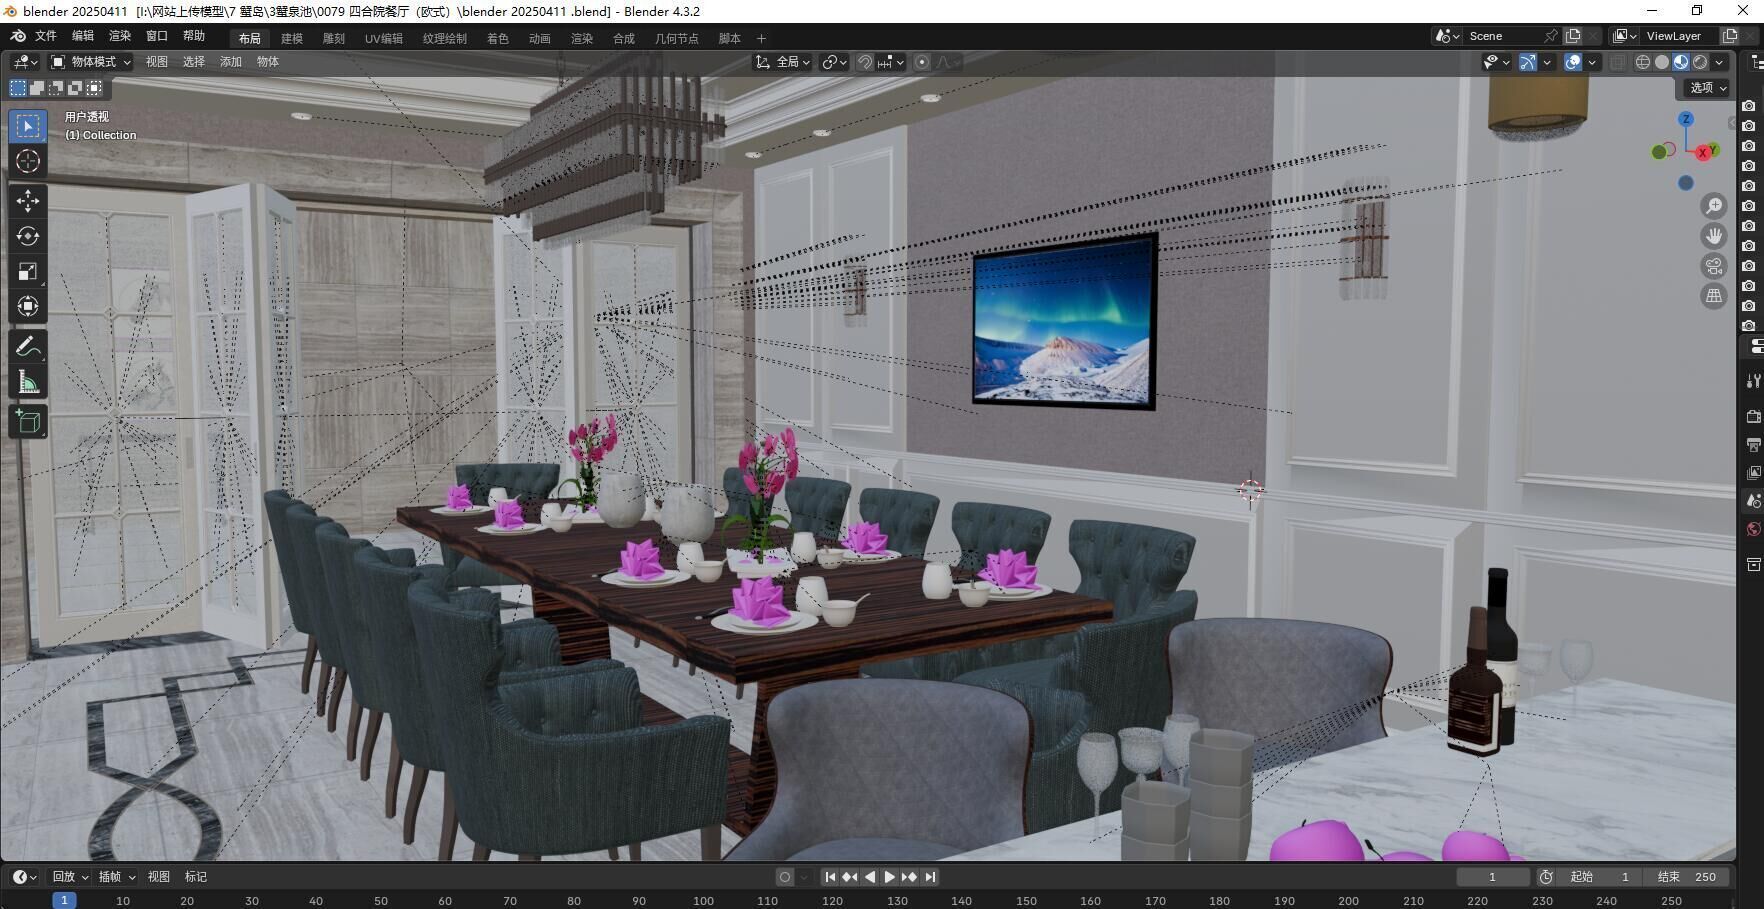Choose the intersect selection mode icon
Image resolution: width=1764 pixels, height=909 pixels.
pos(94,88)
